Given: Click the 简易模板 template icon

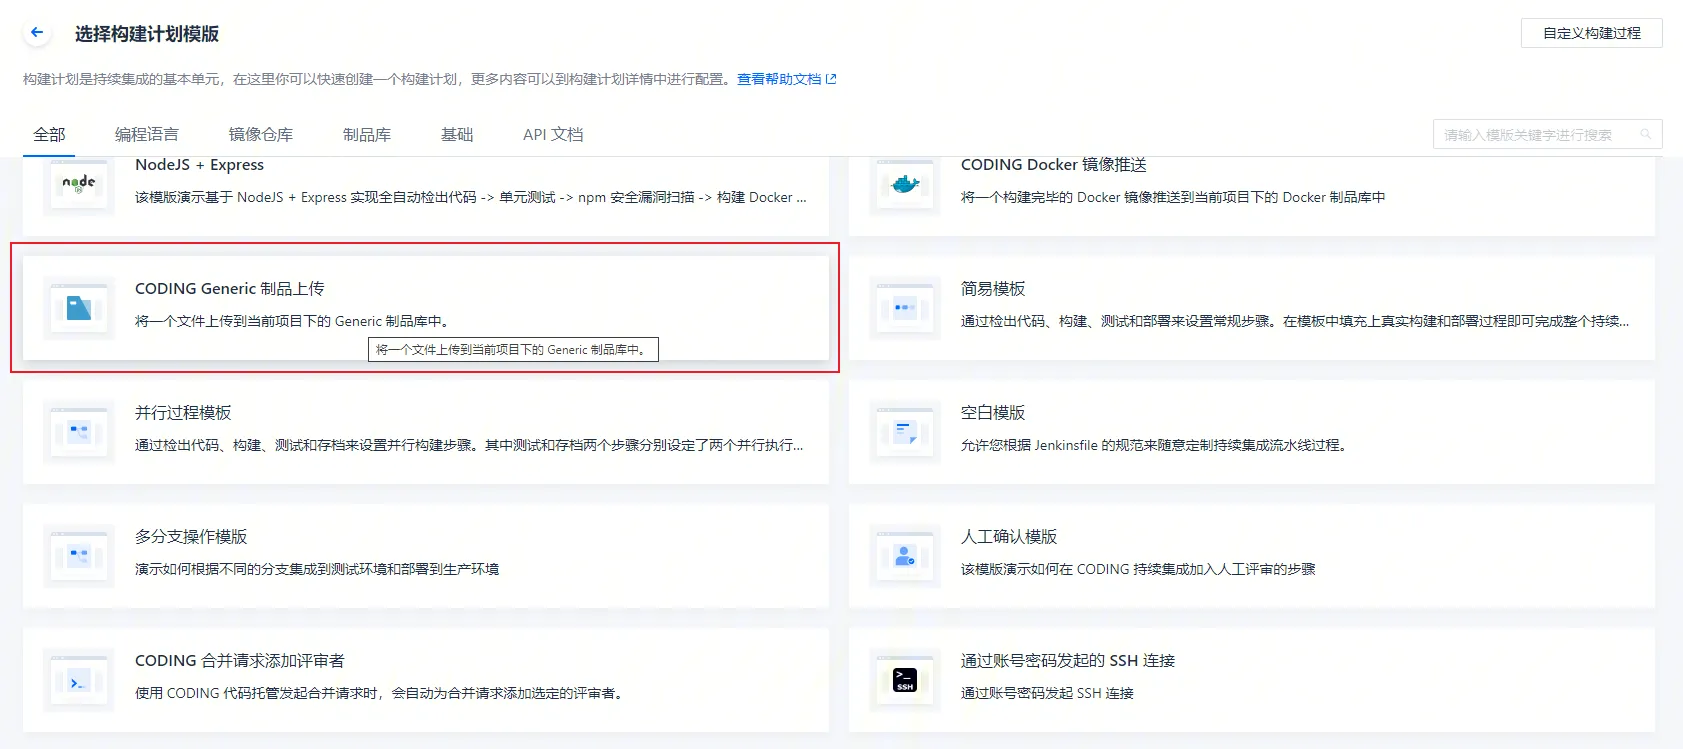Looking at the screenshot, I should coord(905,308).
